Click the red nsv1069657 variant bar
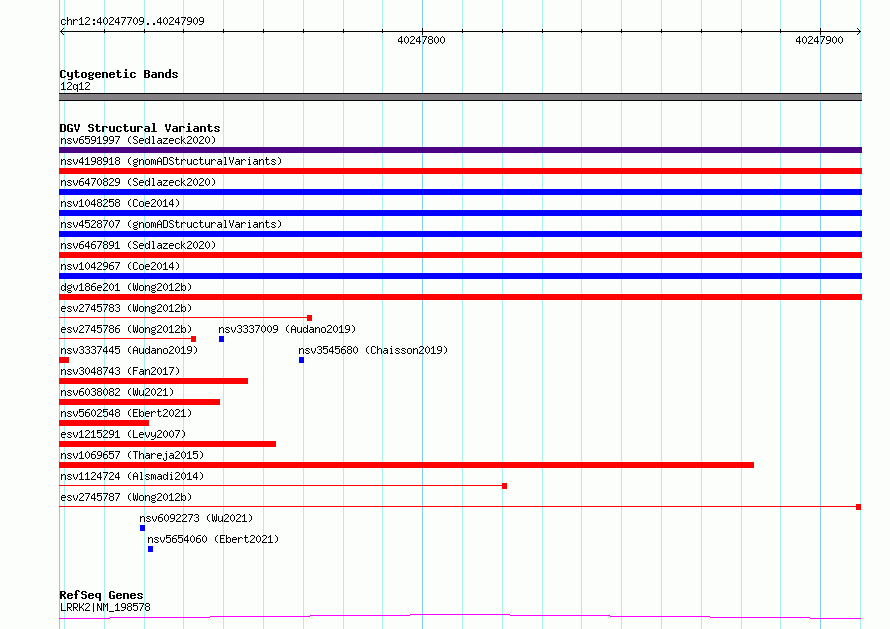 click(406, 465)
